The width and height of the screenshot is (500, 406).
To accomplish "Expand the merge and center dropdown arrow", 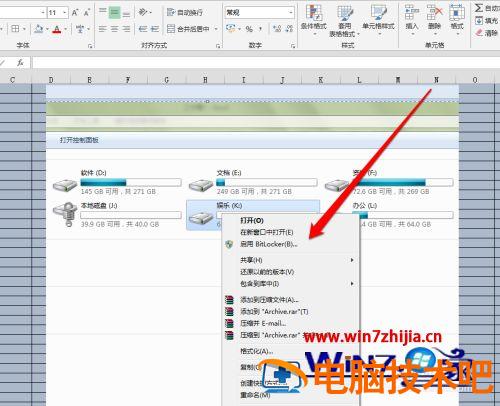I will [216, 29].
